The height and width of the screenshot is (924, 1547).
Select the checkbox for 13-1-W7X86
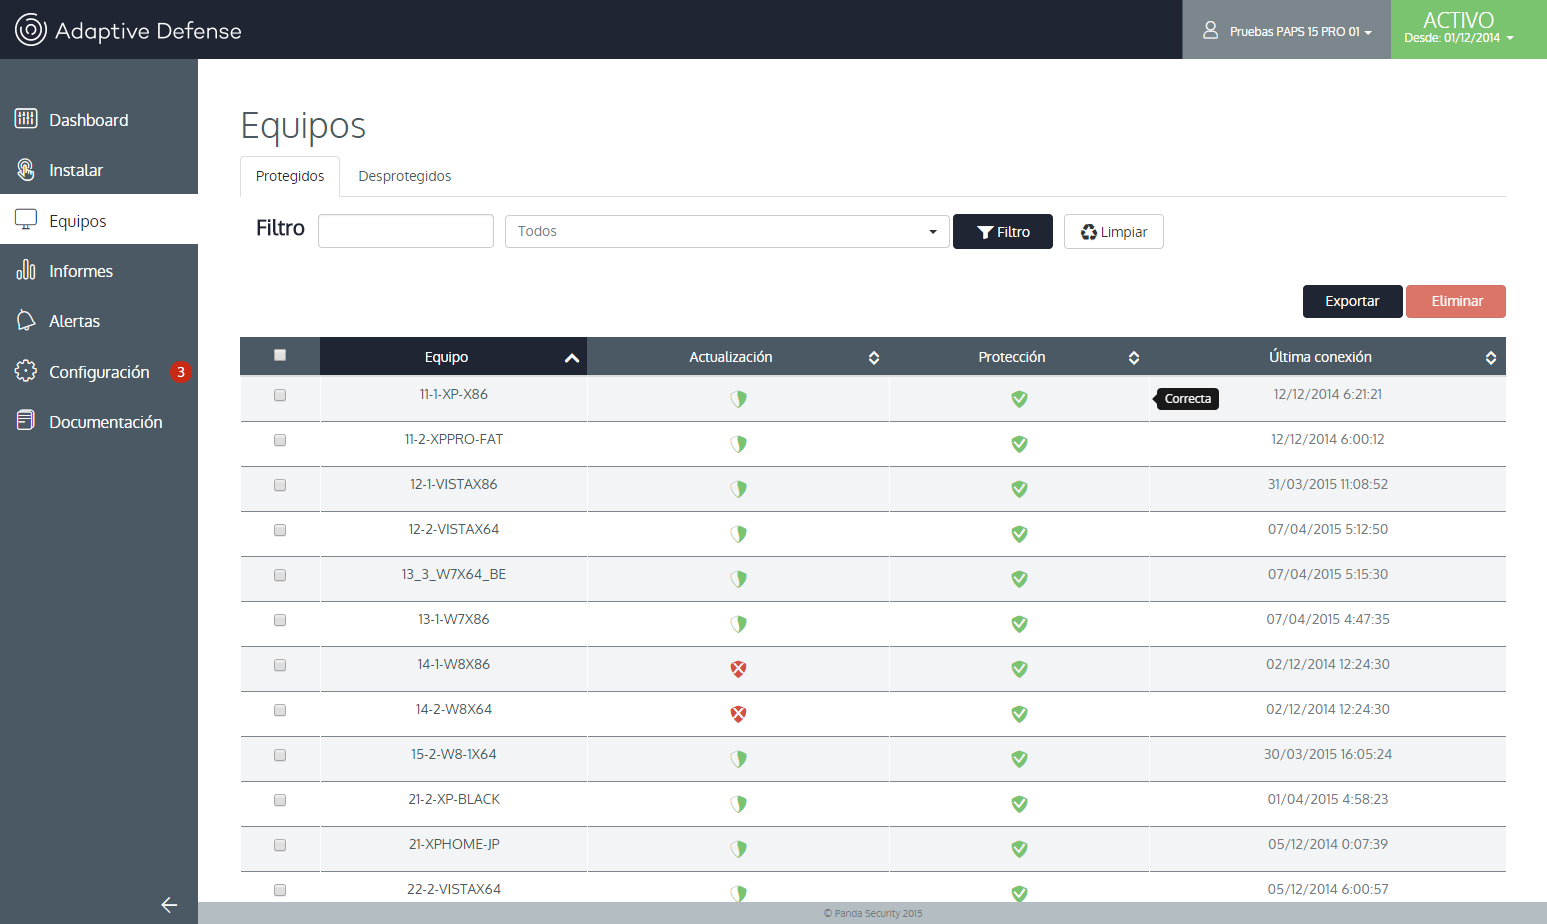280,620
